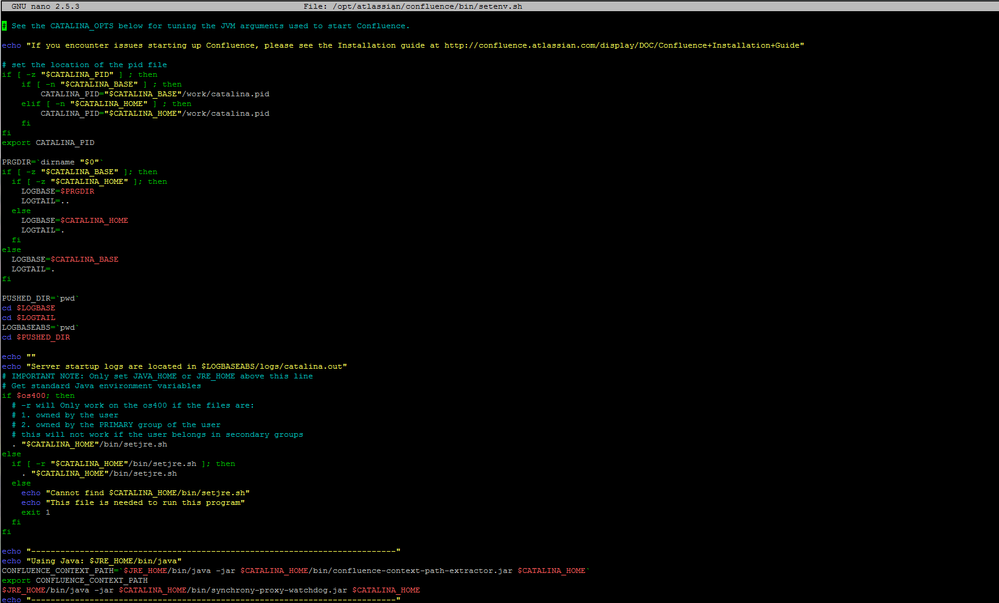Click the "export CATALINA_PID" line
Image resolution: width=999 pixels, height=603 pixels.
click(x=48, y=143)
